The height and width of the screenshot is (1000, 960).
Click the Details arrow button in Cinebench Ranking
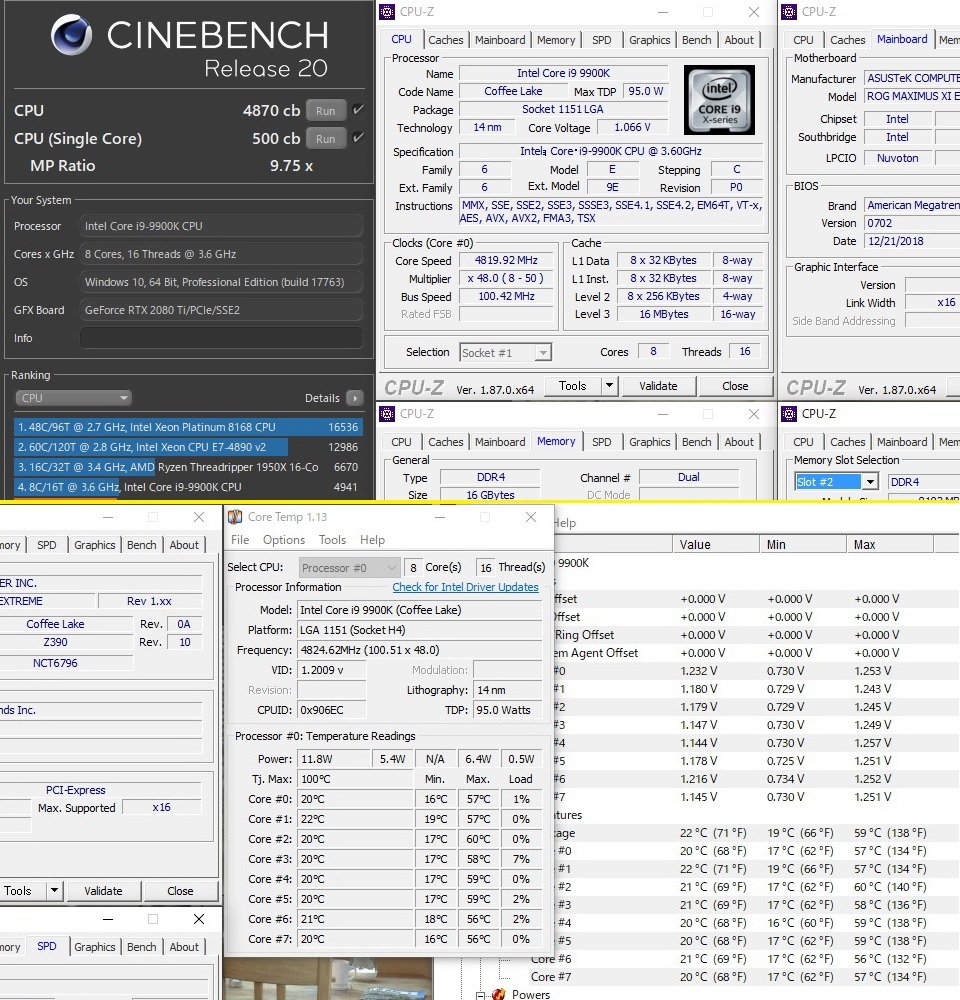(354, 398)
